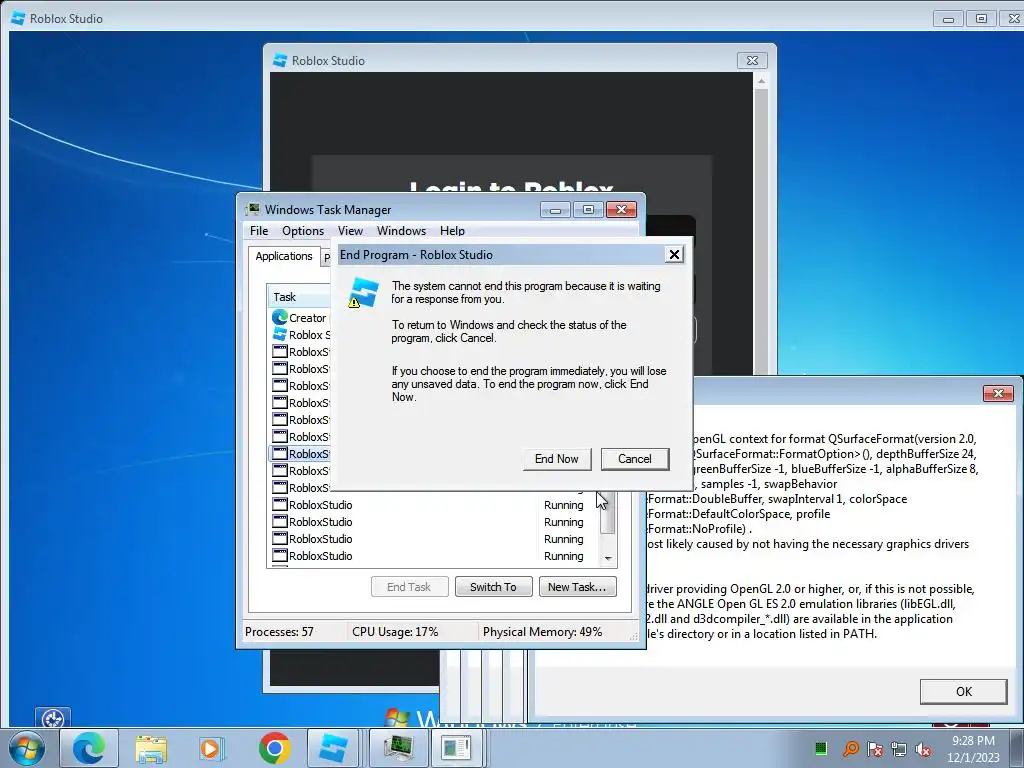Click the Processes: 57 status text

(279, 632)
